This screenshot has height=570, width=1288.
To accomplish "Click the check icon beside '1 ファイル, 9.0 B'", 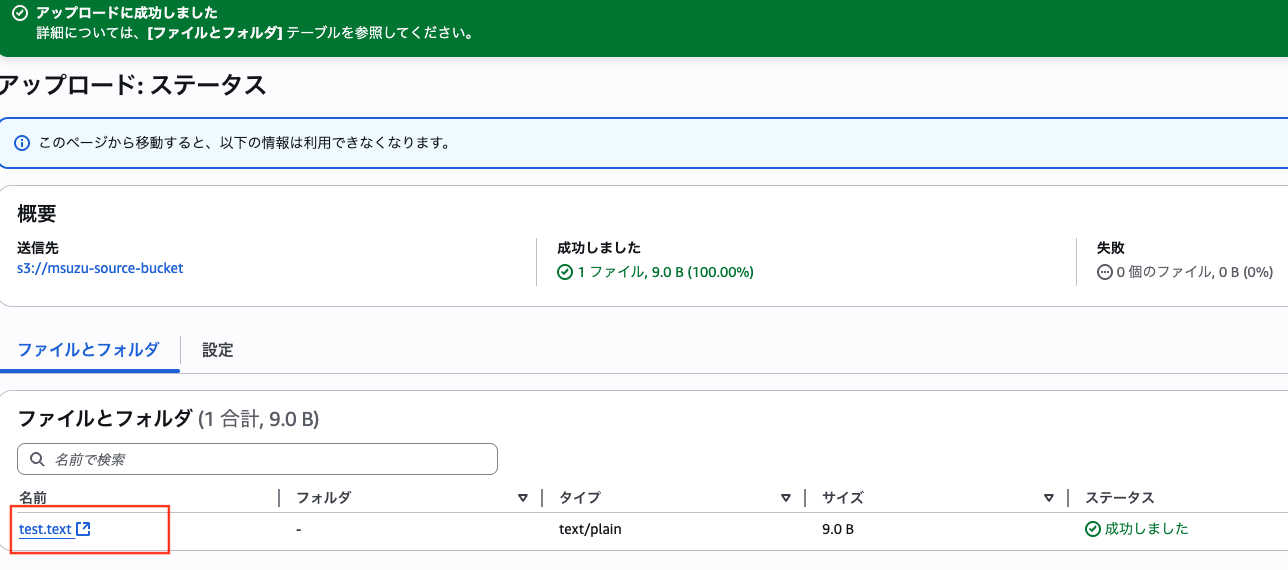I will tap(565, 272).
